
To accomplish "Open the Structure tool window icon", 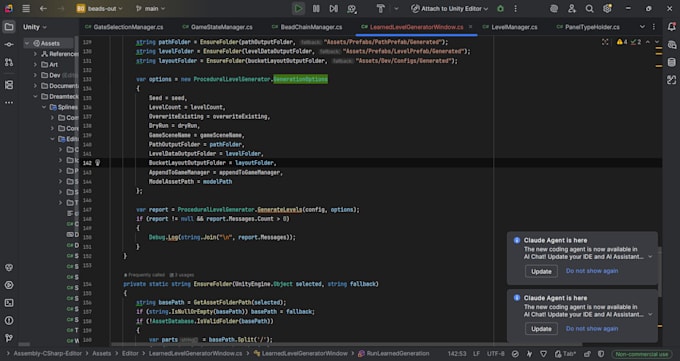I will coord(9,85).
